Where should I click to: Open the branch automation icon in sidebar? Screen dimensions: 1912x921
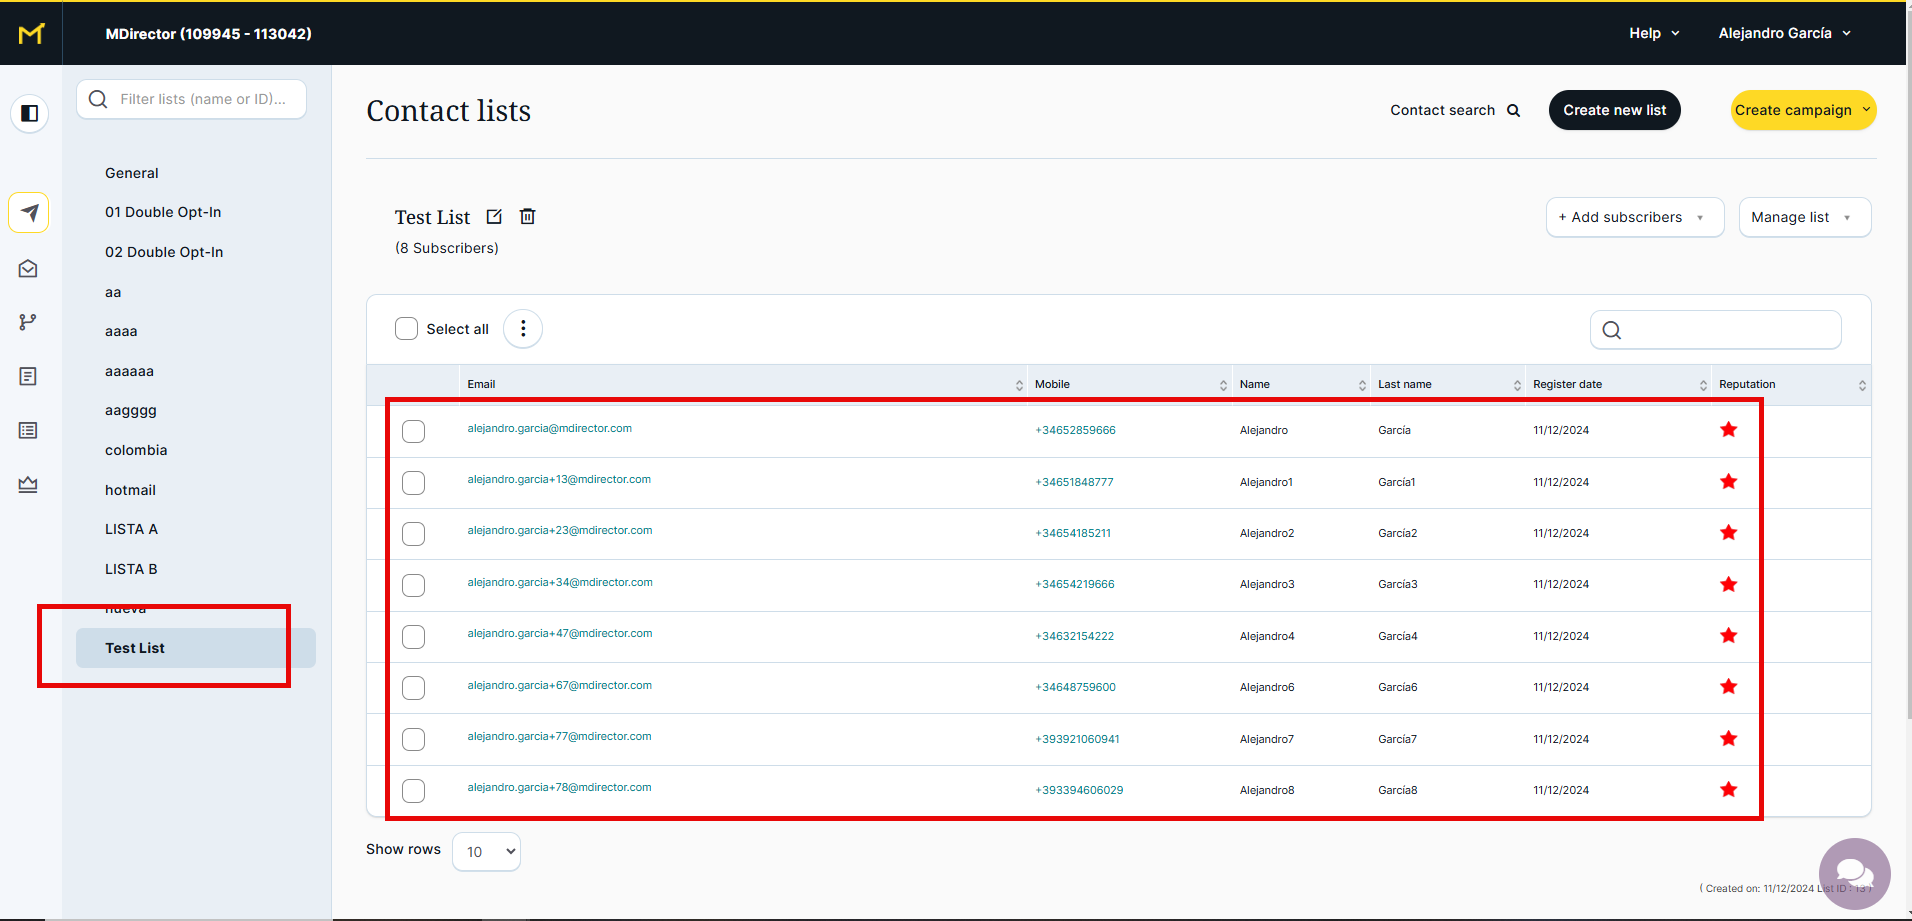28,322
